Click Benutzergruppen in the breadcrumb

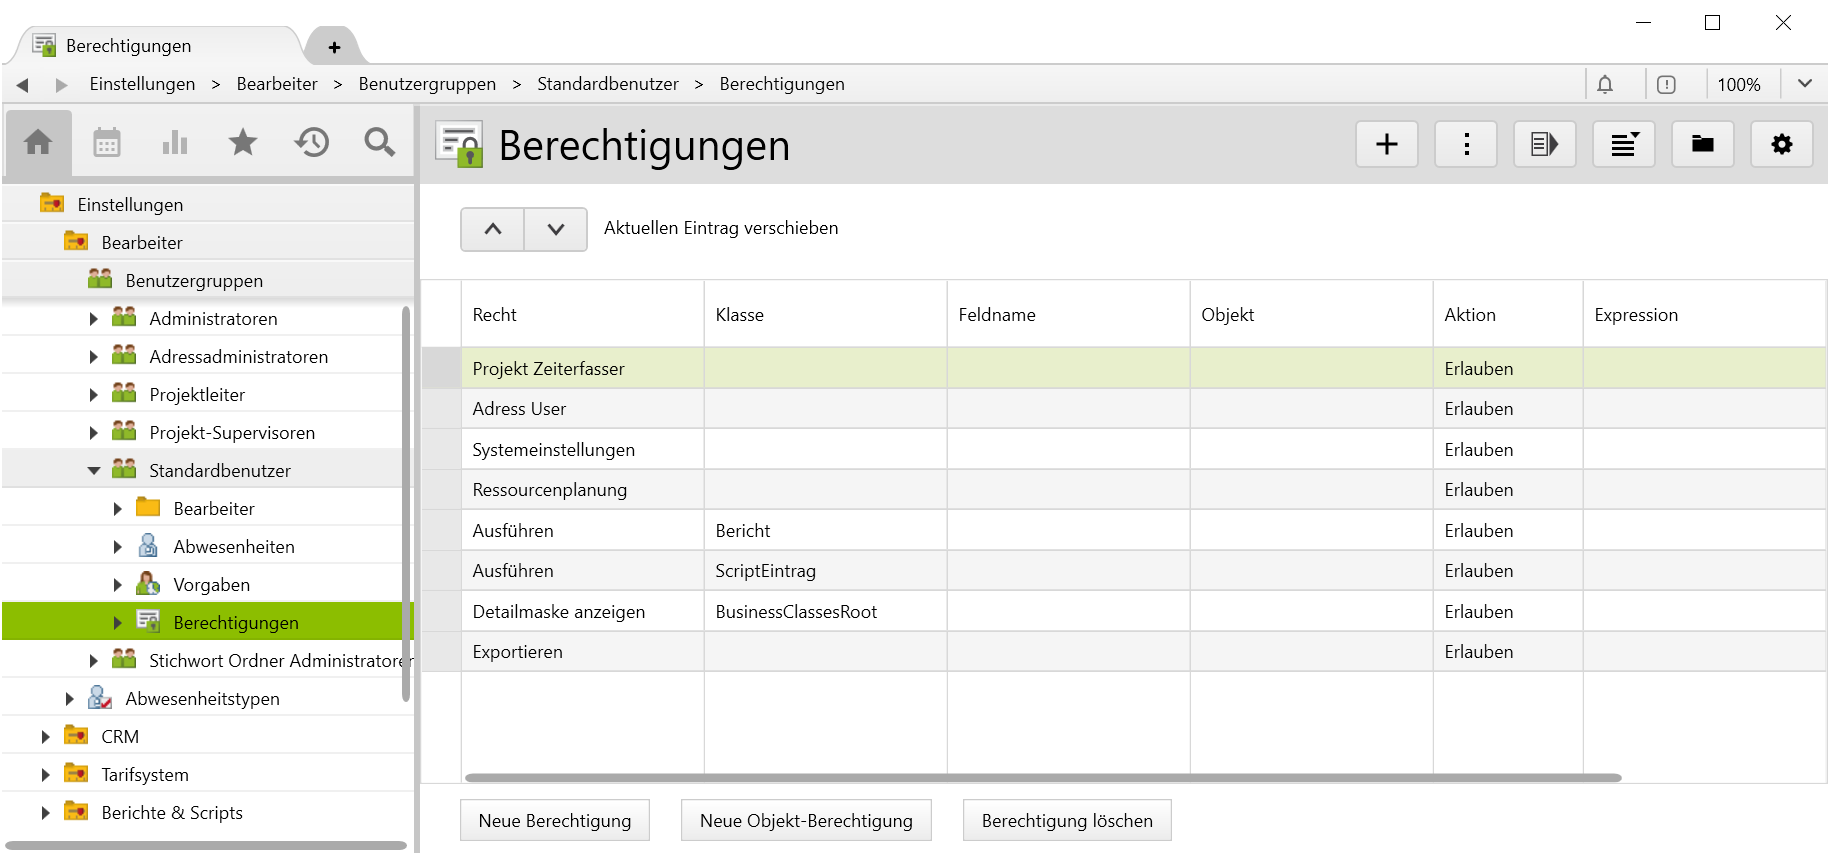point(427,84)
